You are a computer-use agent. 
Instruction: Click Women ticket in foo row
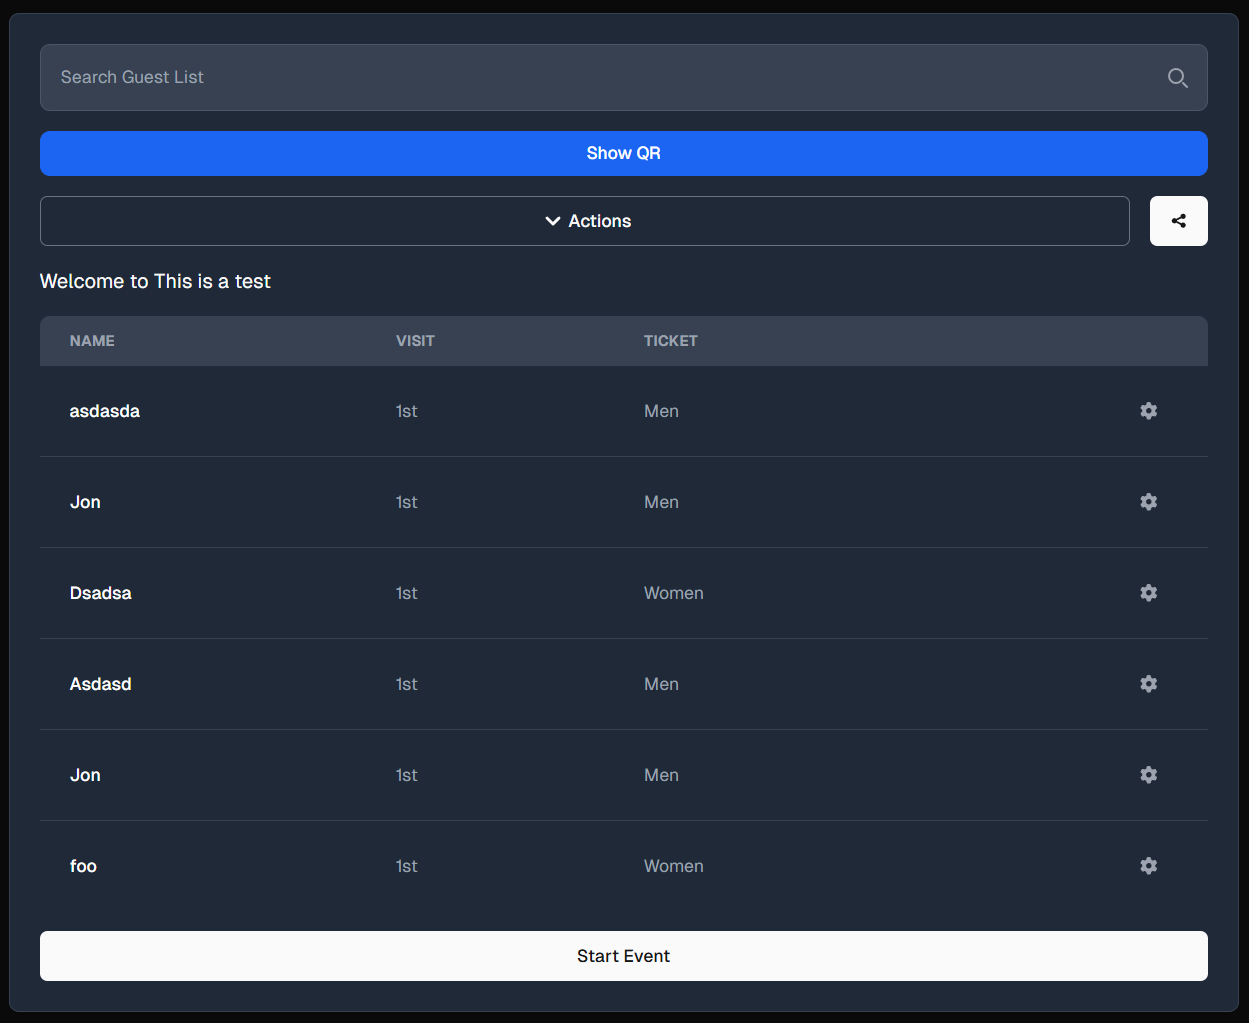coord(674,866)
